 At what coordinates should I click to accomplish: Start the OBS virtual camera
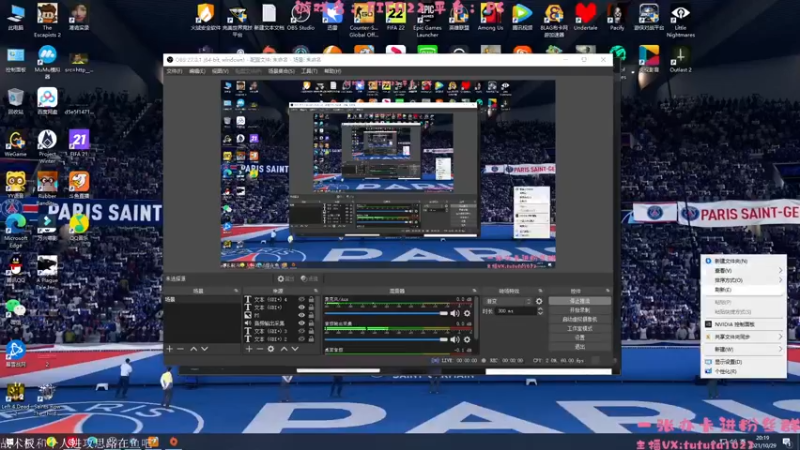[x=580, y=319]
